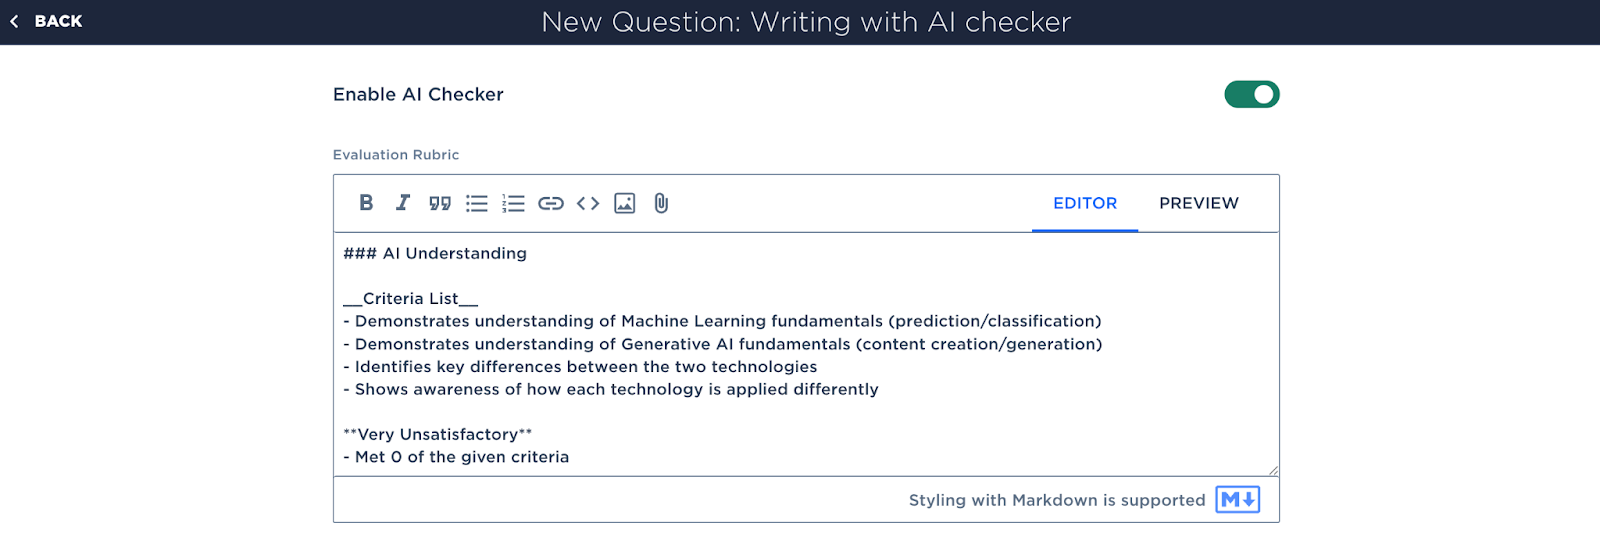The width and height of the screenshot is (1600, 548).
Task: Disable the AI Checker toggle
Action: [x=1252, y=94]
